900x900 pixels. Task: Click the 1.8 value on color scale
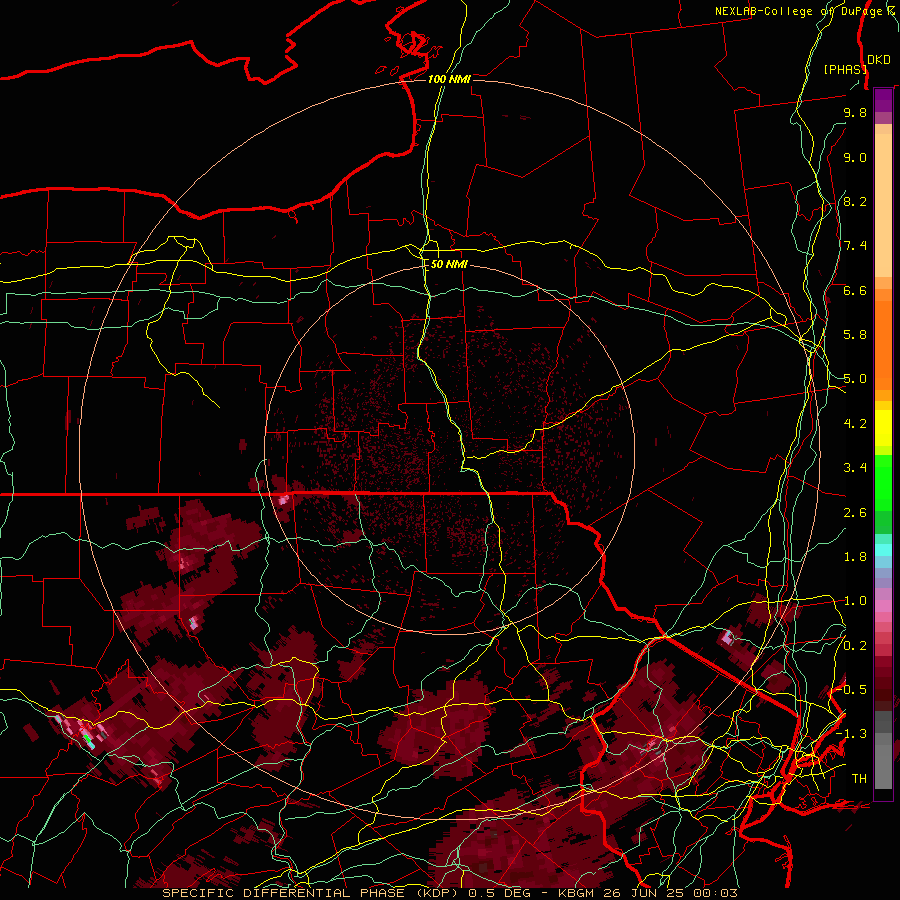(x=855, y=557)
